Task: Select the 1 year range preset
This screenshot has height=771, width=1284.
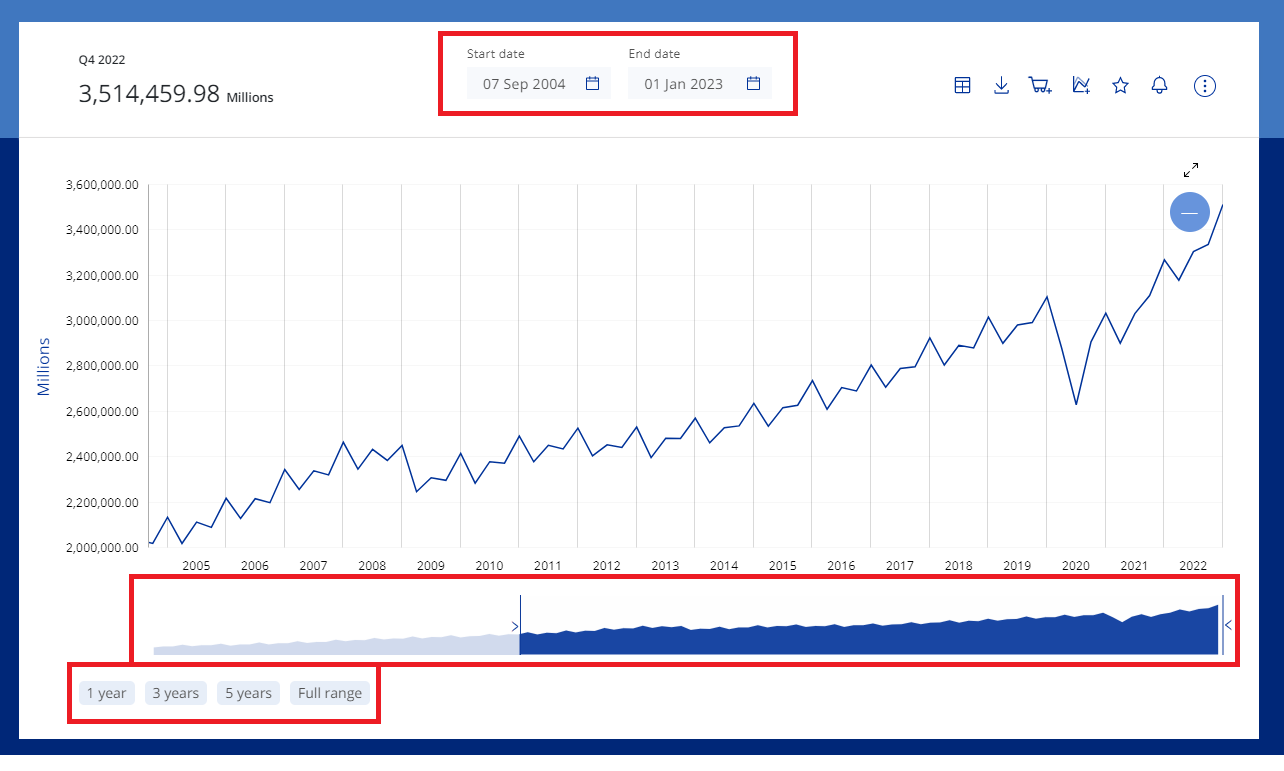Action: 106,693
